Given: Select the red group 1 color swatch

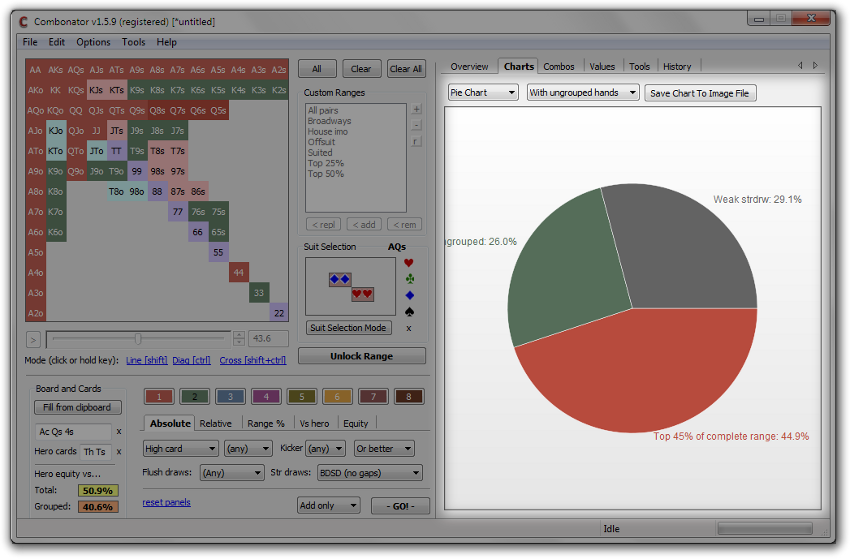Looking at the screenshot, I should [x=160, y=397].
